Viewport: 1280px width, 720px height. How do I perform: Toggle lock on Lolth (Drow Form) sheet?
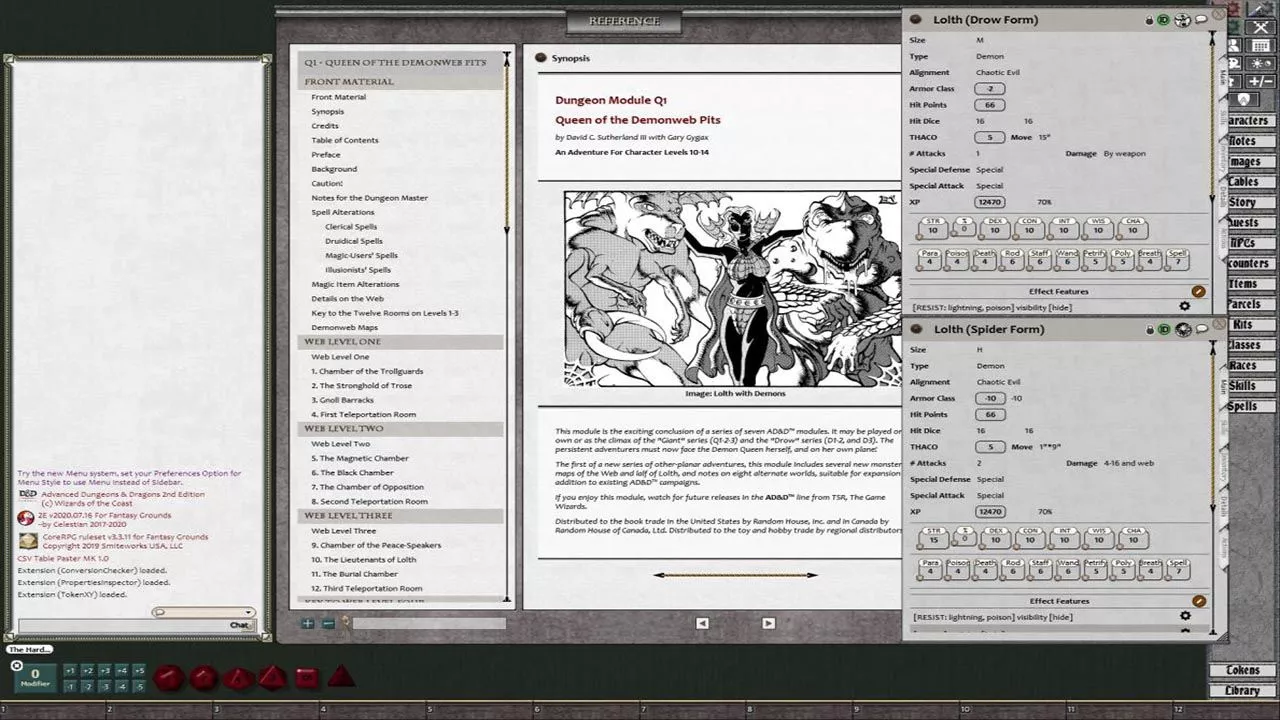(x=1149, y=20)
